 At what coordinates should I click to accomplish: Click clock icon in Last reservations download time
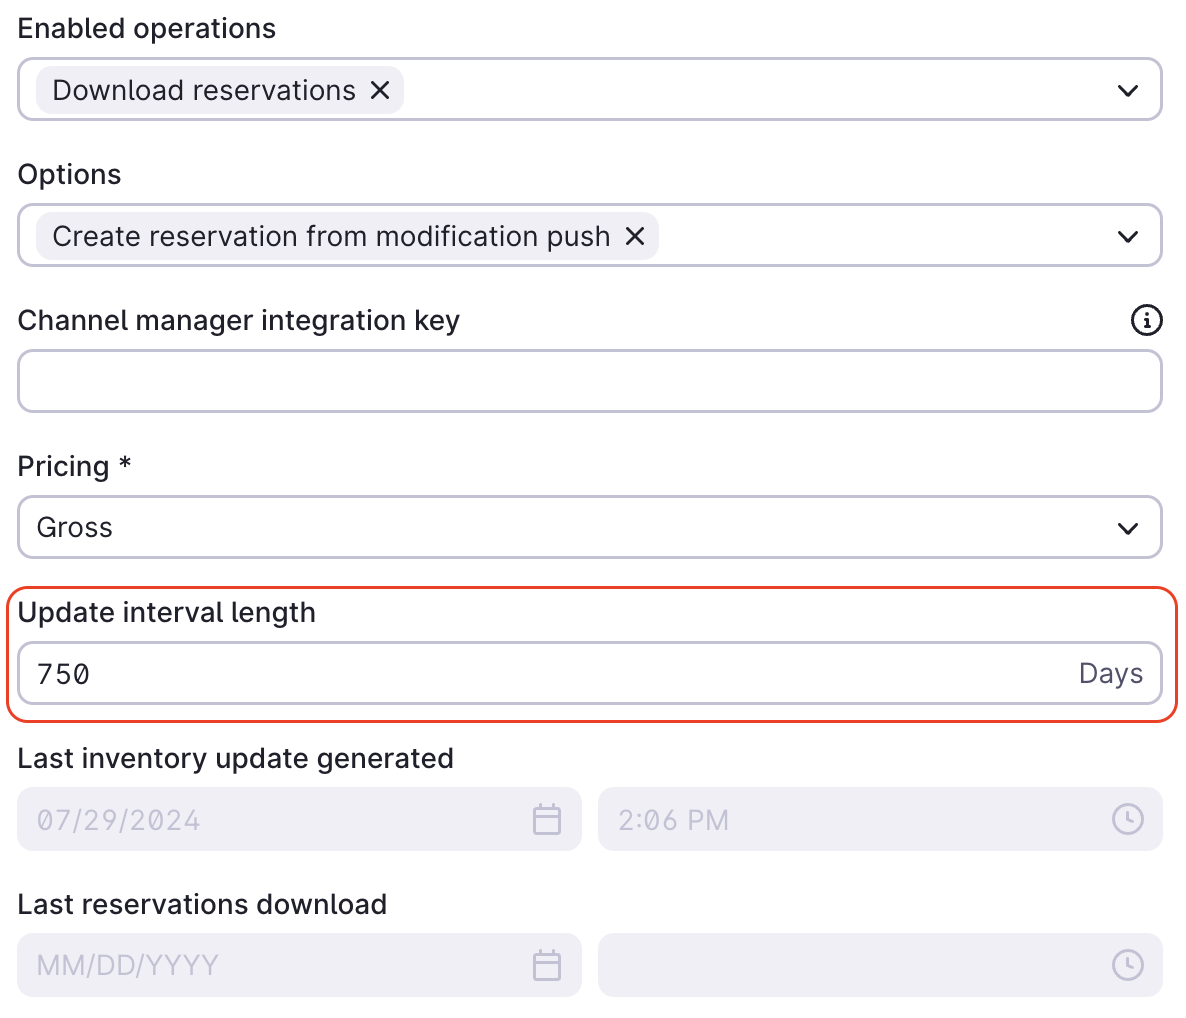pos(1127,966)
